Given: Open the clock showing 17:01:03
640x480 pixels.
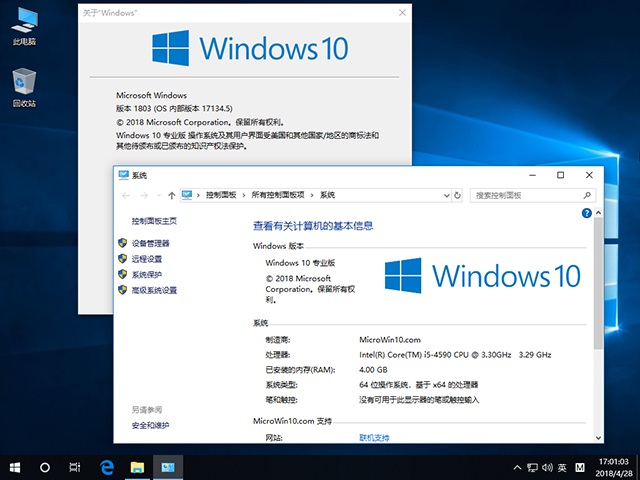Looking at the screenshot, I should point(613,462).
